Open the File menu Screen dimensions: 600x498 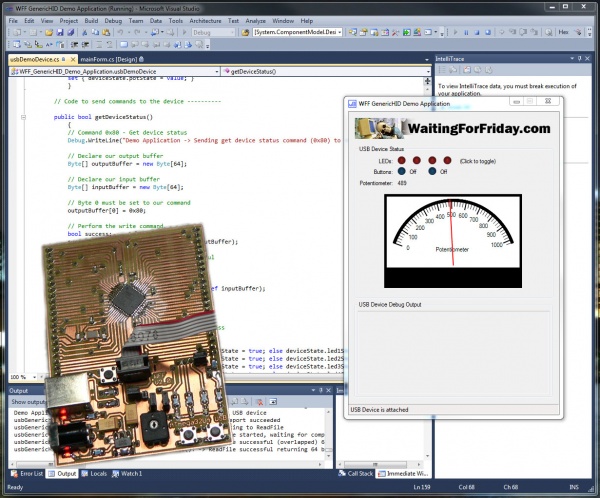coord(13,21)
